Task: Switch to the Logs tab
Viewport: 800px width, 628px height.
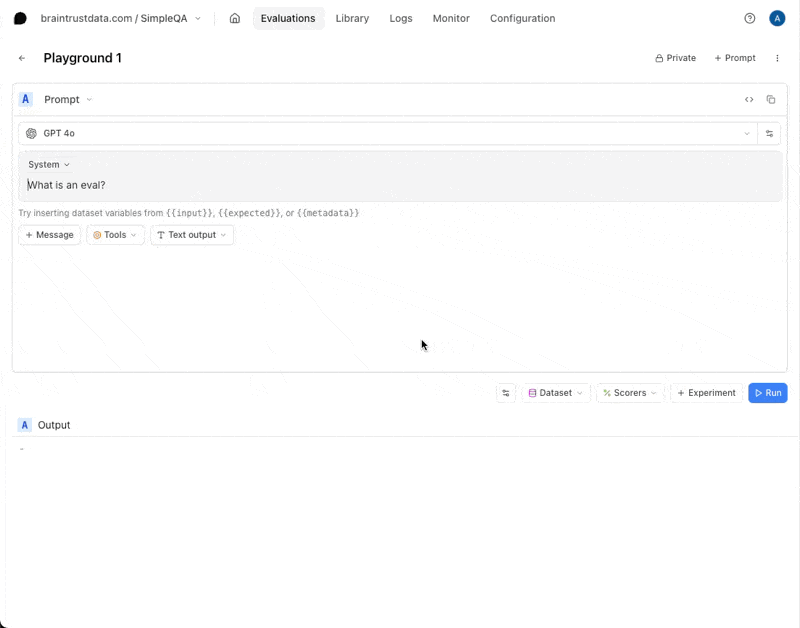Action: tap(401, 18)
